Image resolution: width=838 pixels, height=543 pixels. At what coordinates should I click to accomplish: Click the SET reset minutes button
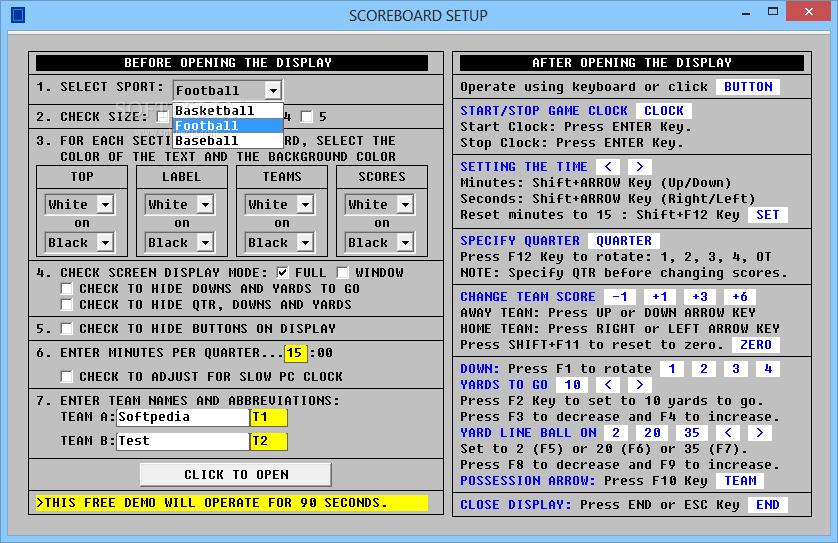click(x=767, y=215)
